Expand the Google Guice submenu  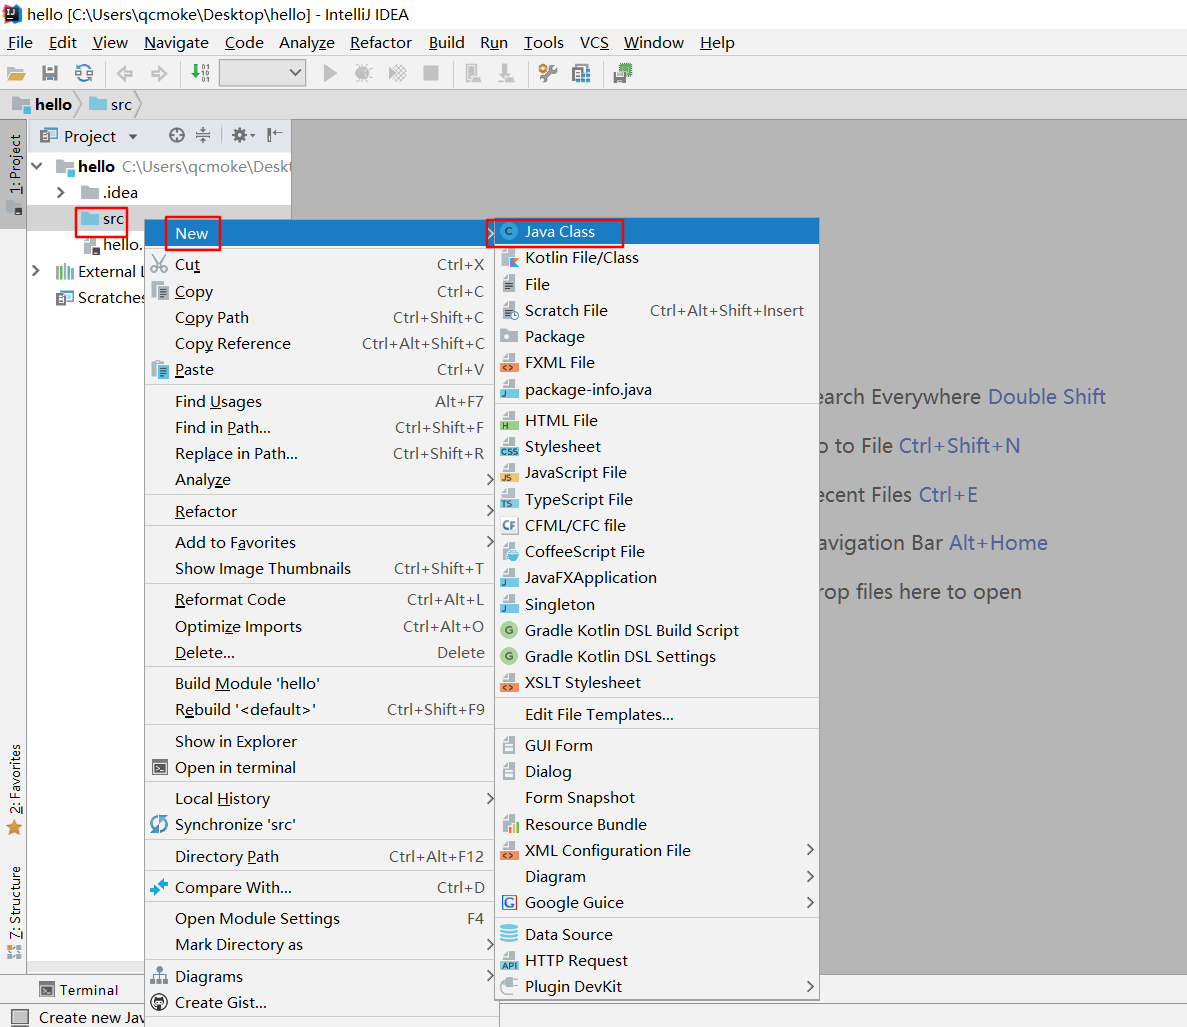pyautogui.click(x=657, y=903)
